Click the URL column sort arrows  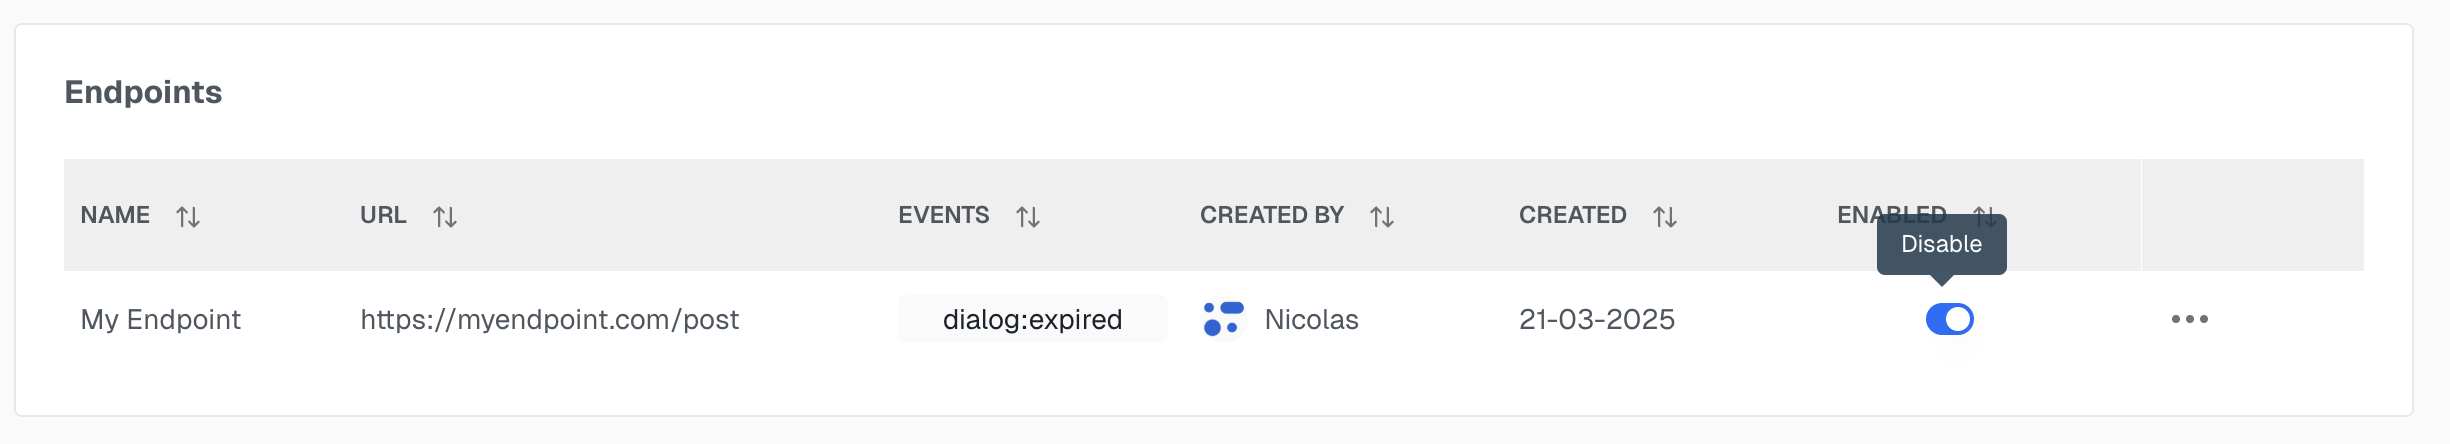point(445,217)
